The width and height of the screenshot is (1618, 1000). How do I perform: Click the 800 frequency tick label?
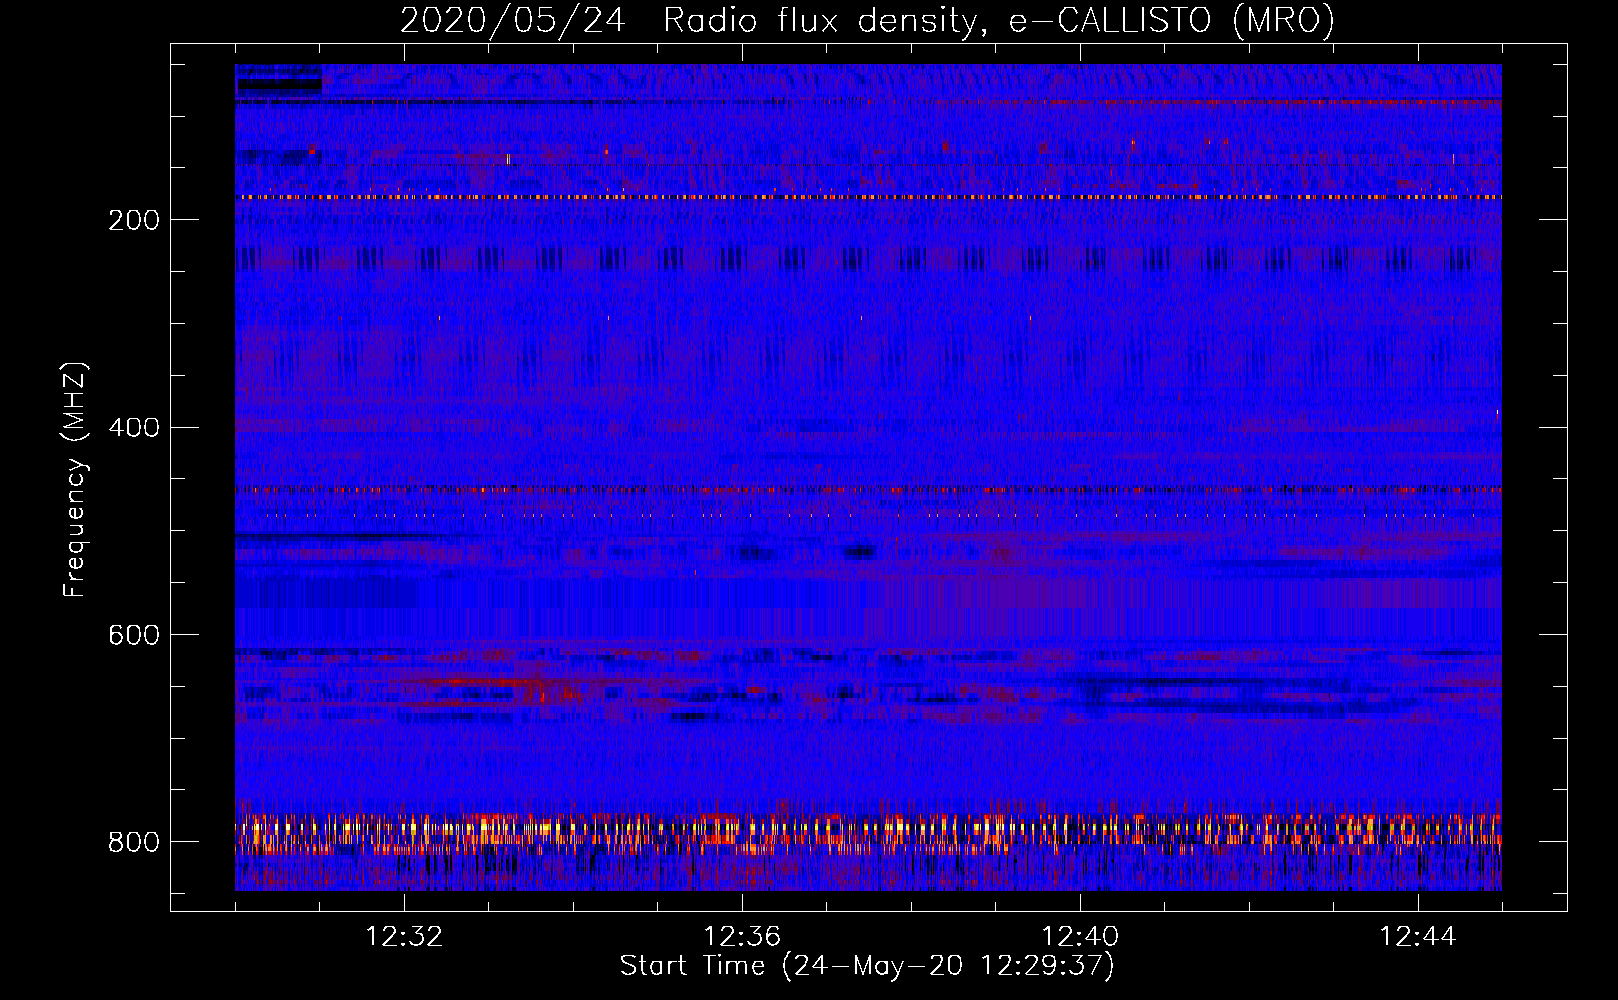click(134, 843)
